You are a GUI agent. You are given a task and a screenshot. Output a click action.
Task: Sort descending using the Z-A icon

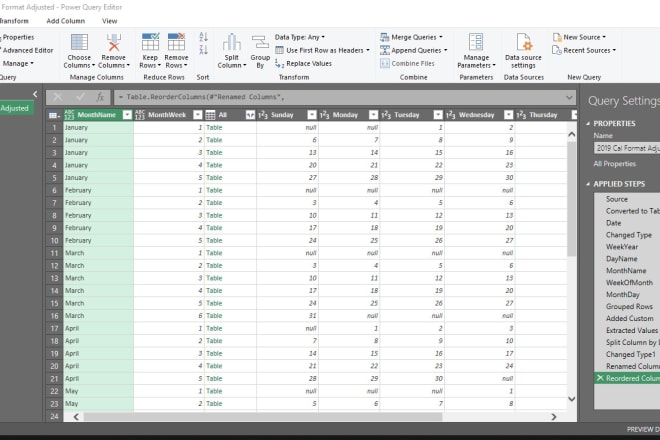pos(203,49)
